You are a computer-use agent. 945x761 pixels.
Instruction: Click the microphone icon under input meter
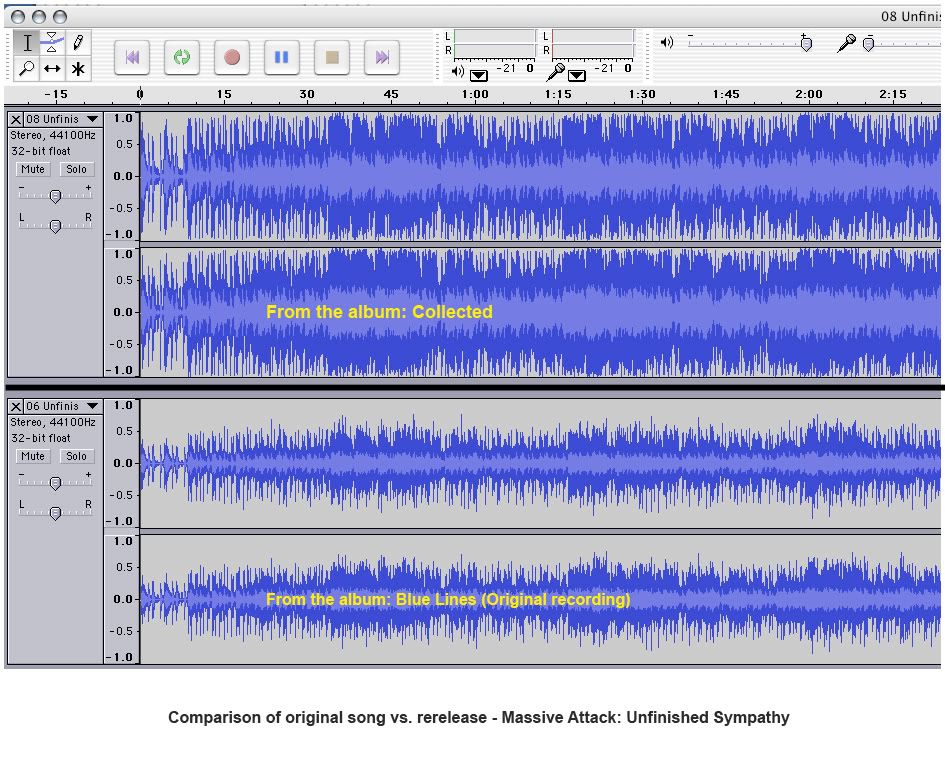coord(556,72)
